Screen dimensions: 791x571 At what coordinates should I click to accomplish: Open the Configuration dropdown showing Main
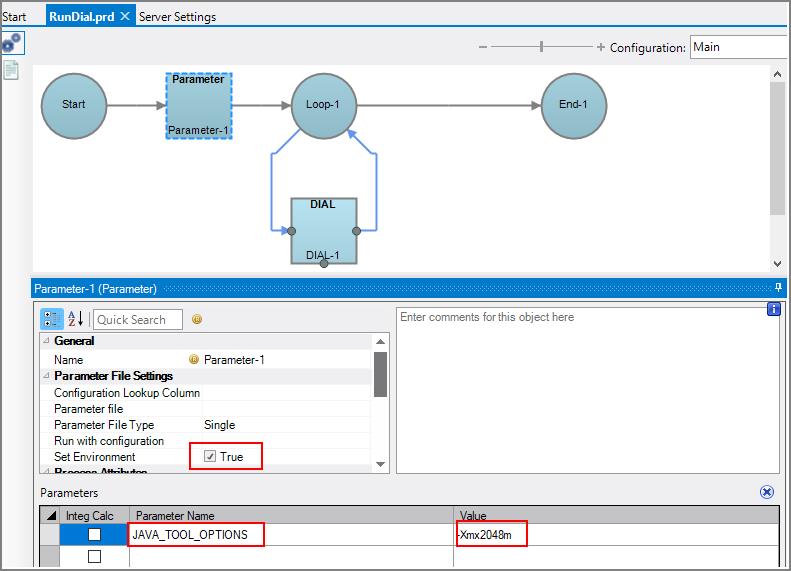pyautogui.click(x=738, y=47)
